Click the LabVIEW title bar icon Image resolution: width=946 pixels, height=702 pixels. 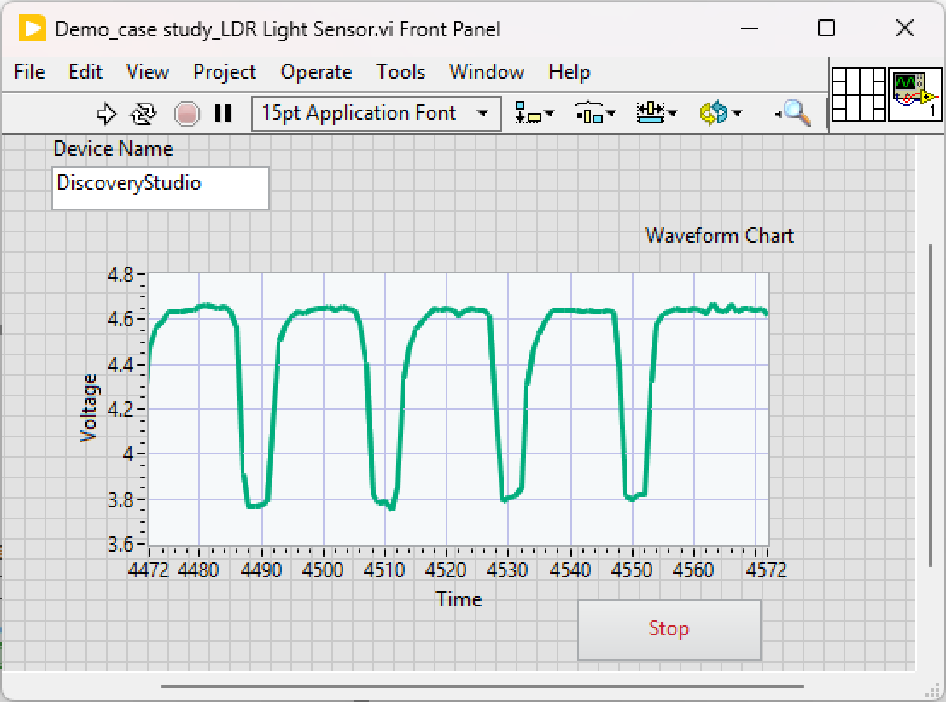coord(32,28)
